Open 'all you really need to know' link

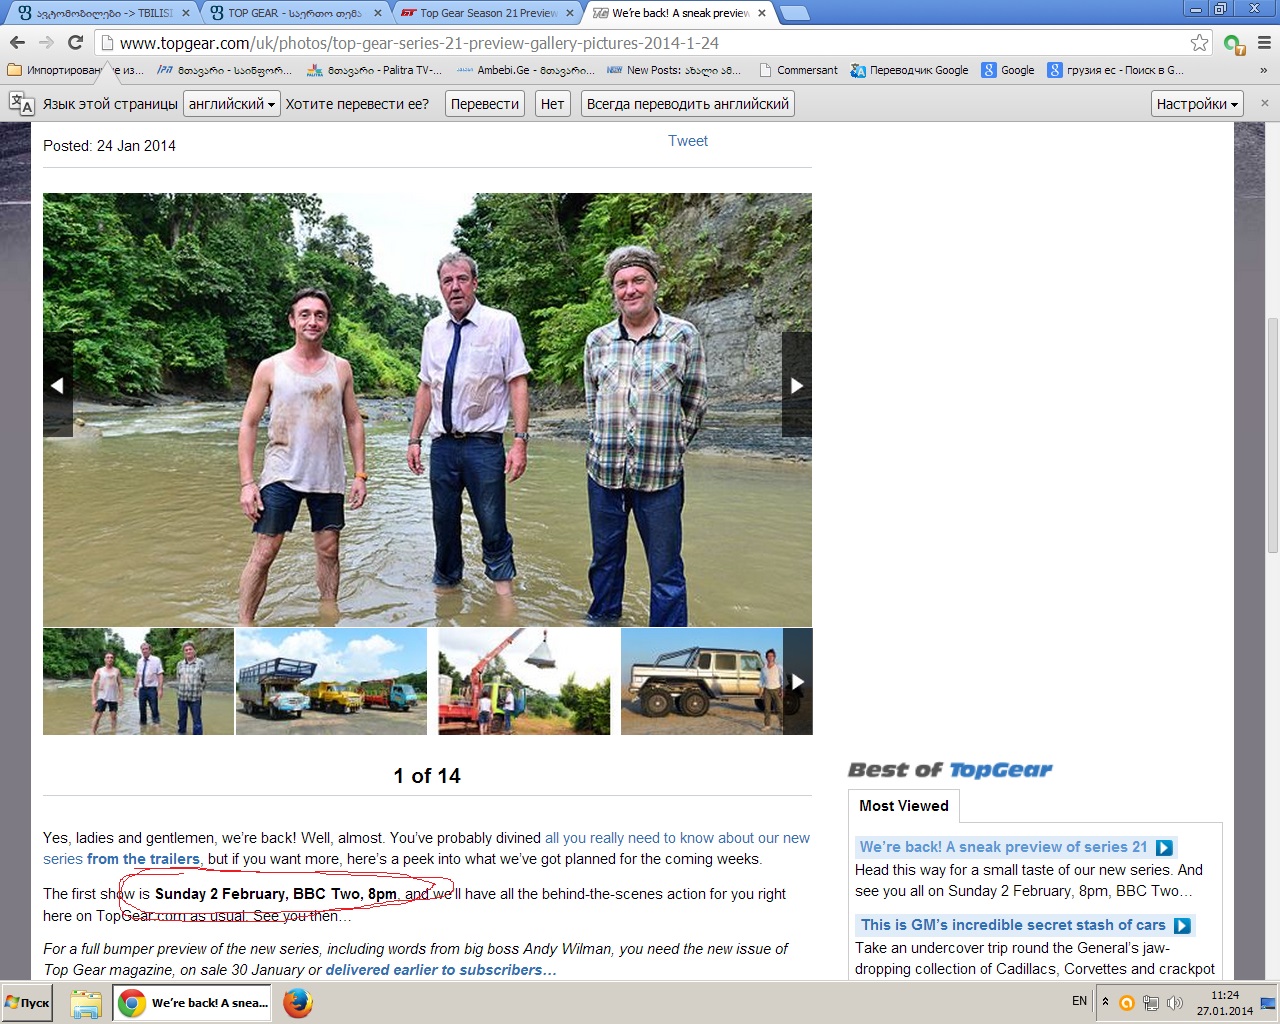pyautogui.click(x=426, y=849)
